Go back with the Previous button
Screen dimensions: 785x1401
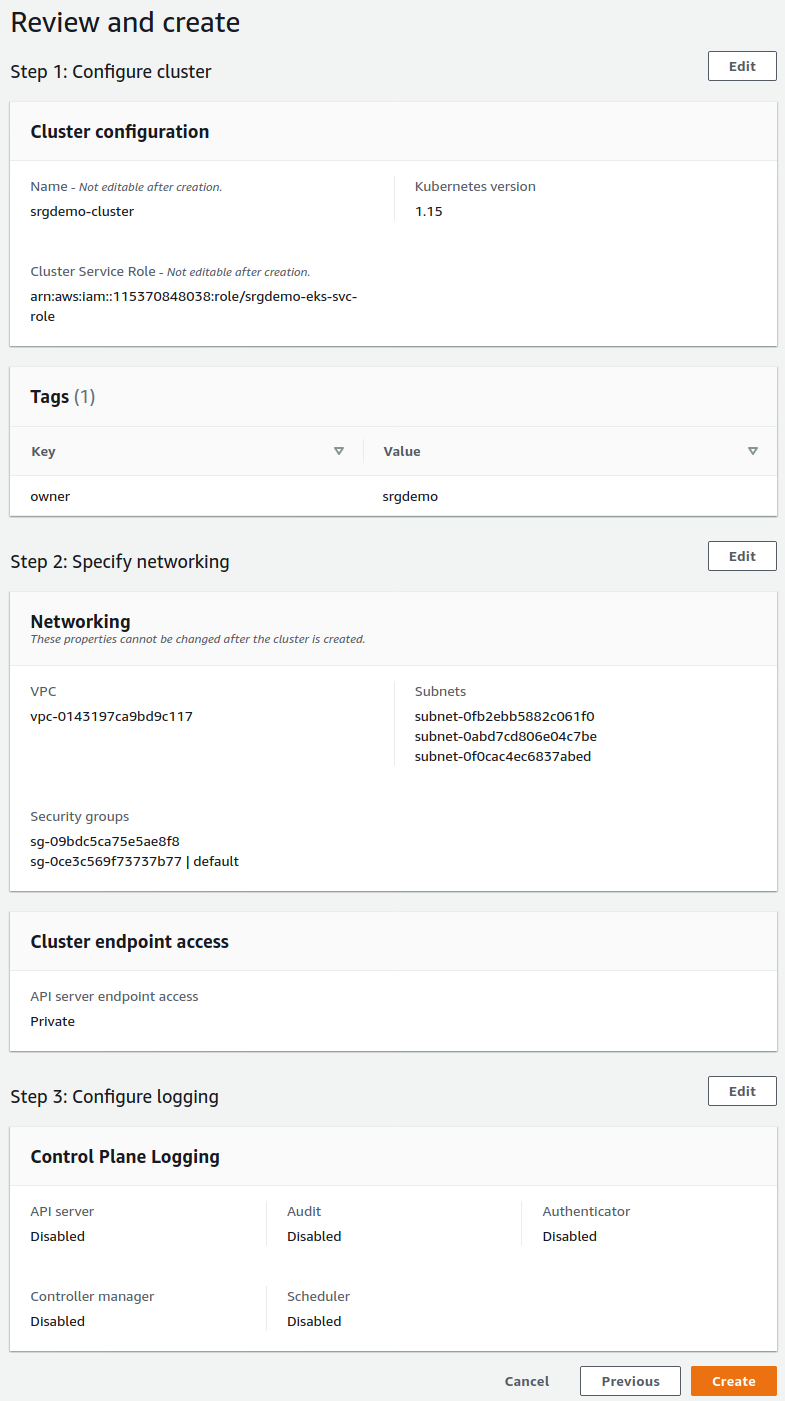pos(630,1381)
